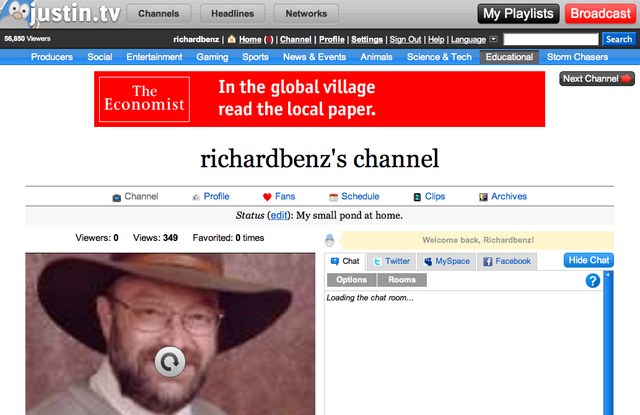Switch to the Clips tab
Screen dimensions: 640x415
[x=429, y=197]
